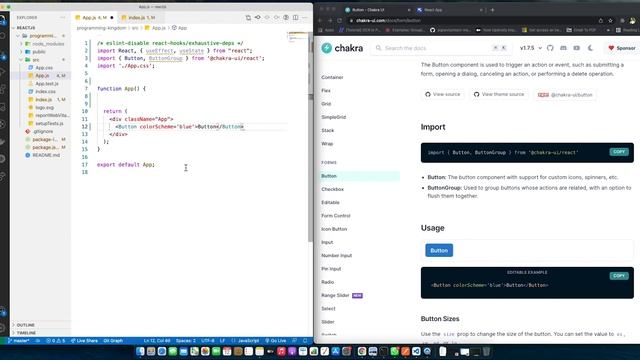Viewport: 640px width, 360px height.
Task: Open Git Graph from status bar
Action: click(113, 341)
